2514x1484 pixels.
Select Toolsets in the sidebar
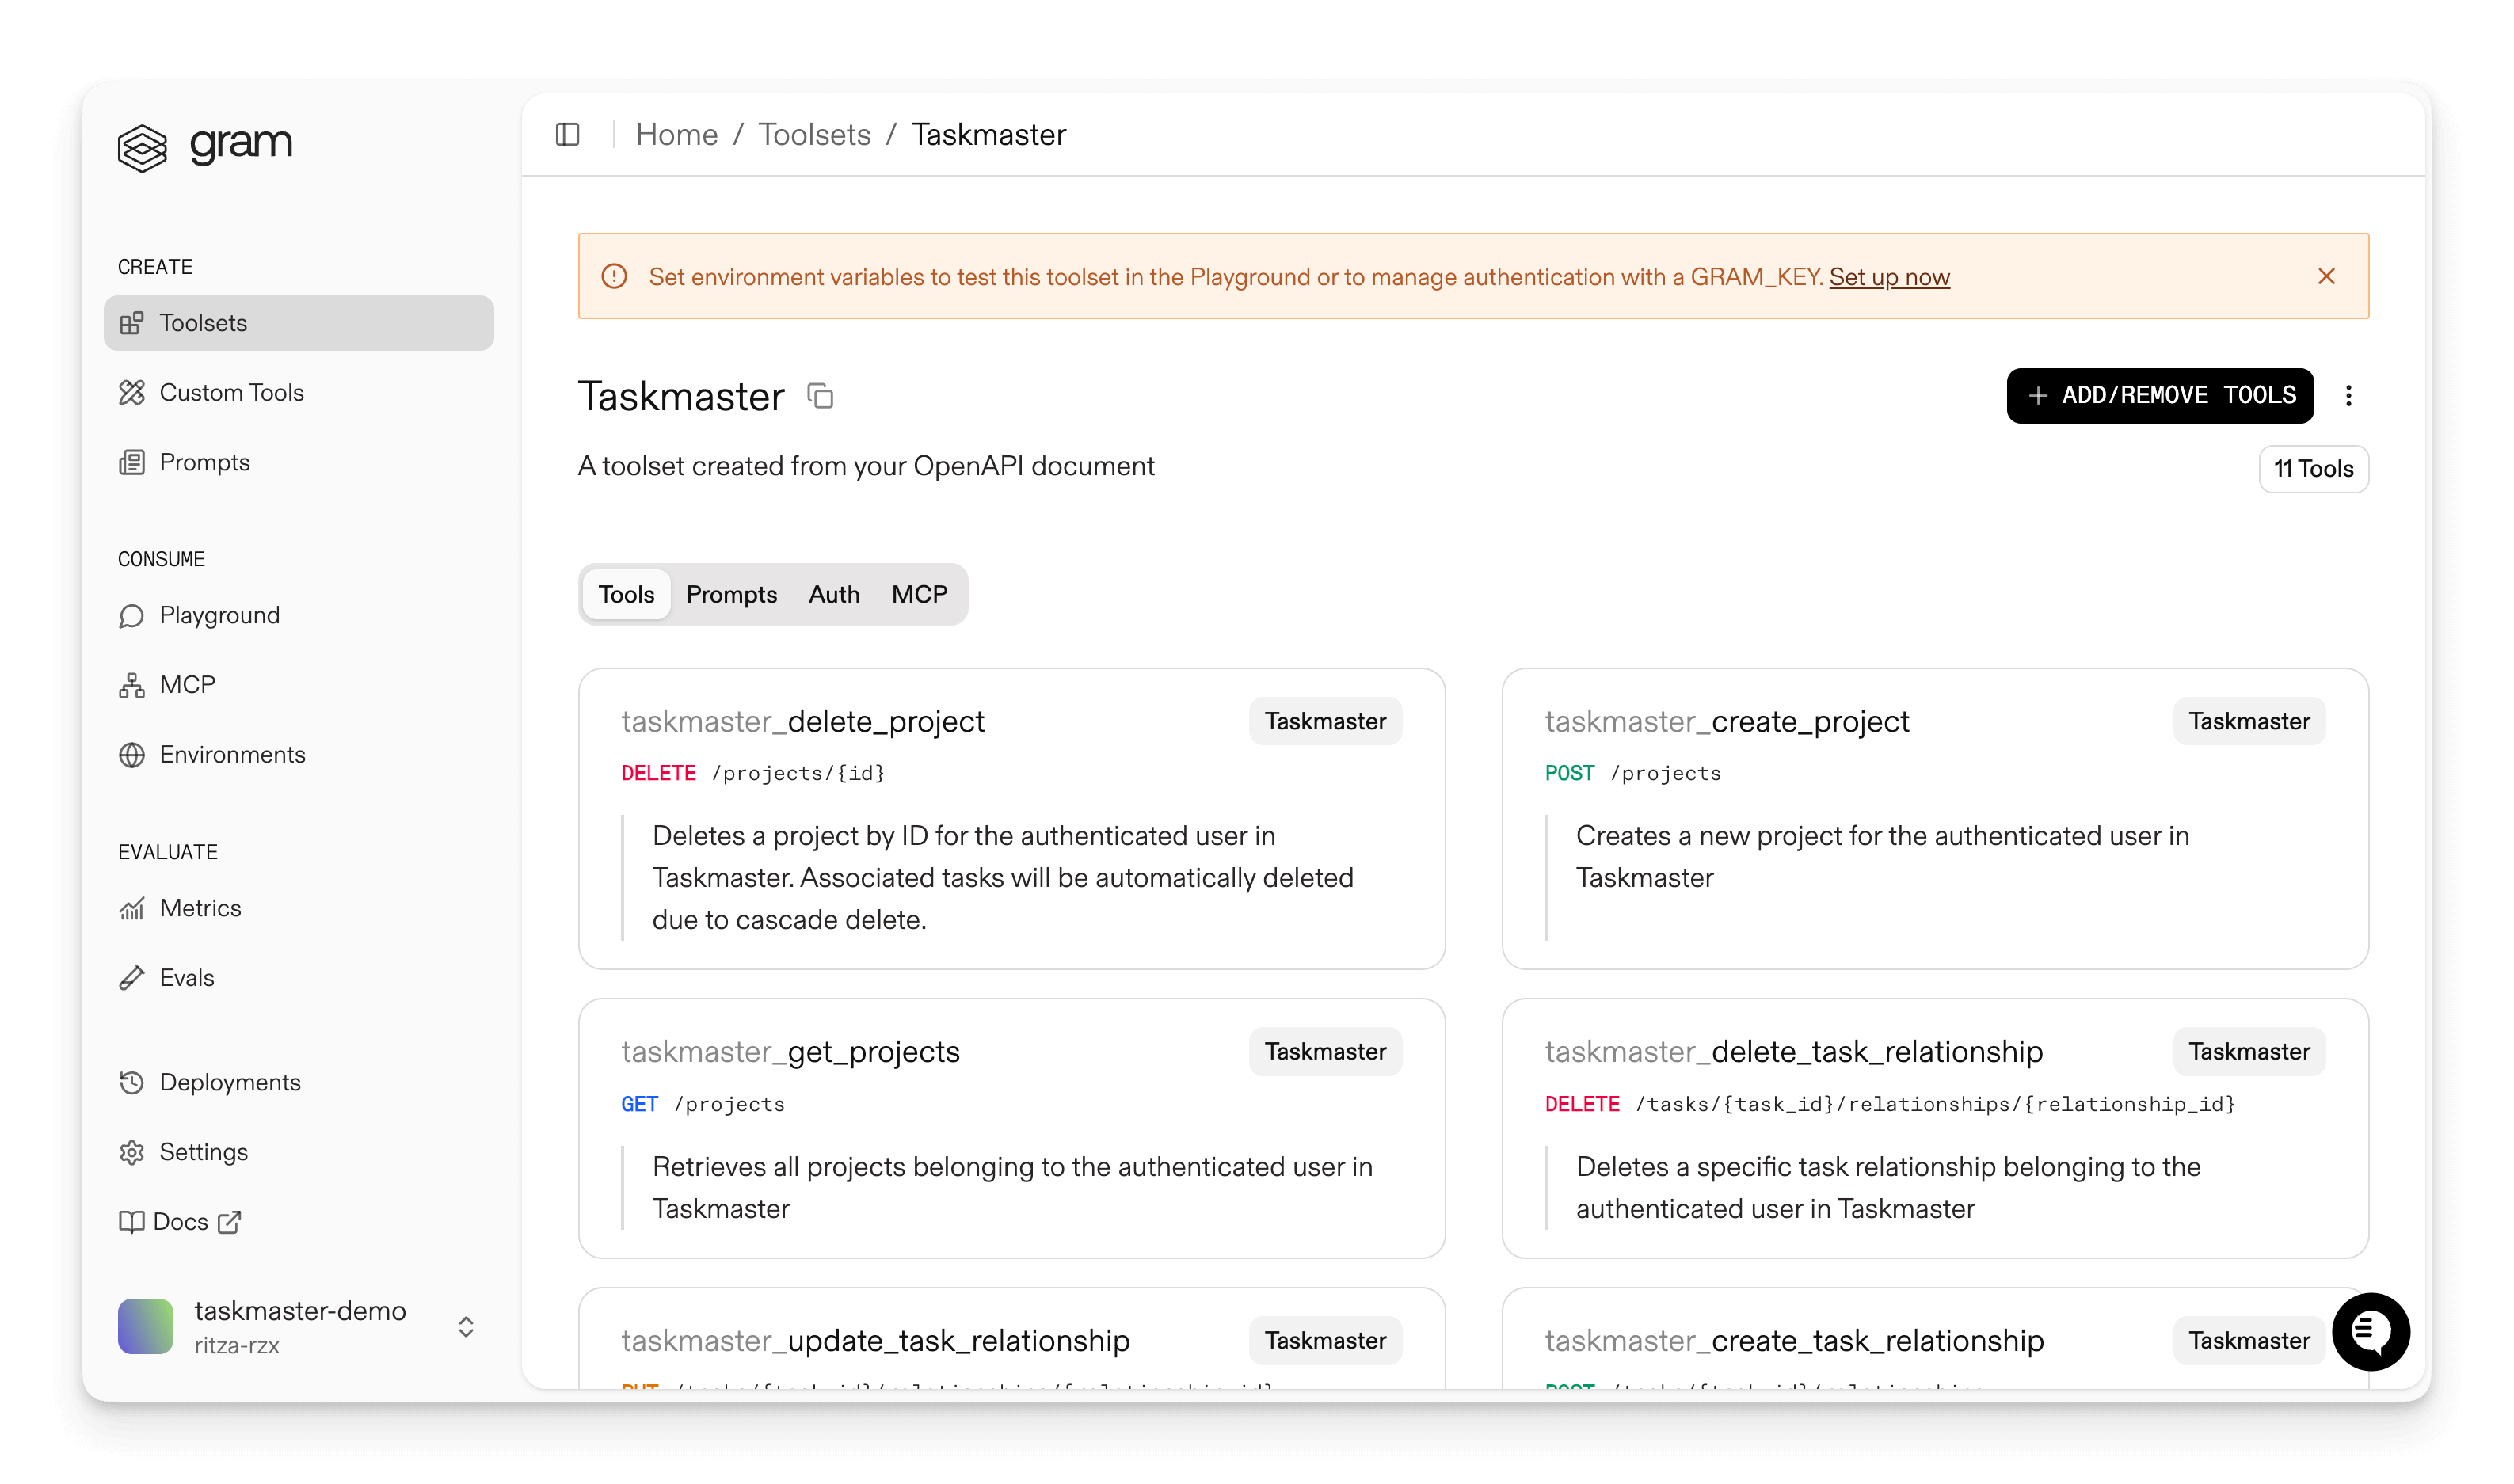point(203,322)
